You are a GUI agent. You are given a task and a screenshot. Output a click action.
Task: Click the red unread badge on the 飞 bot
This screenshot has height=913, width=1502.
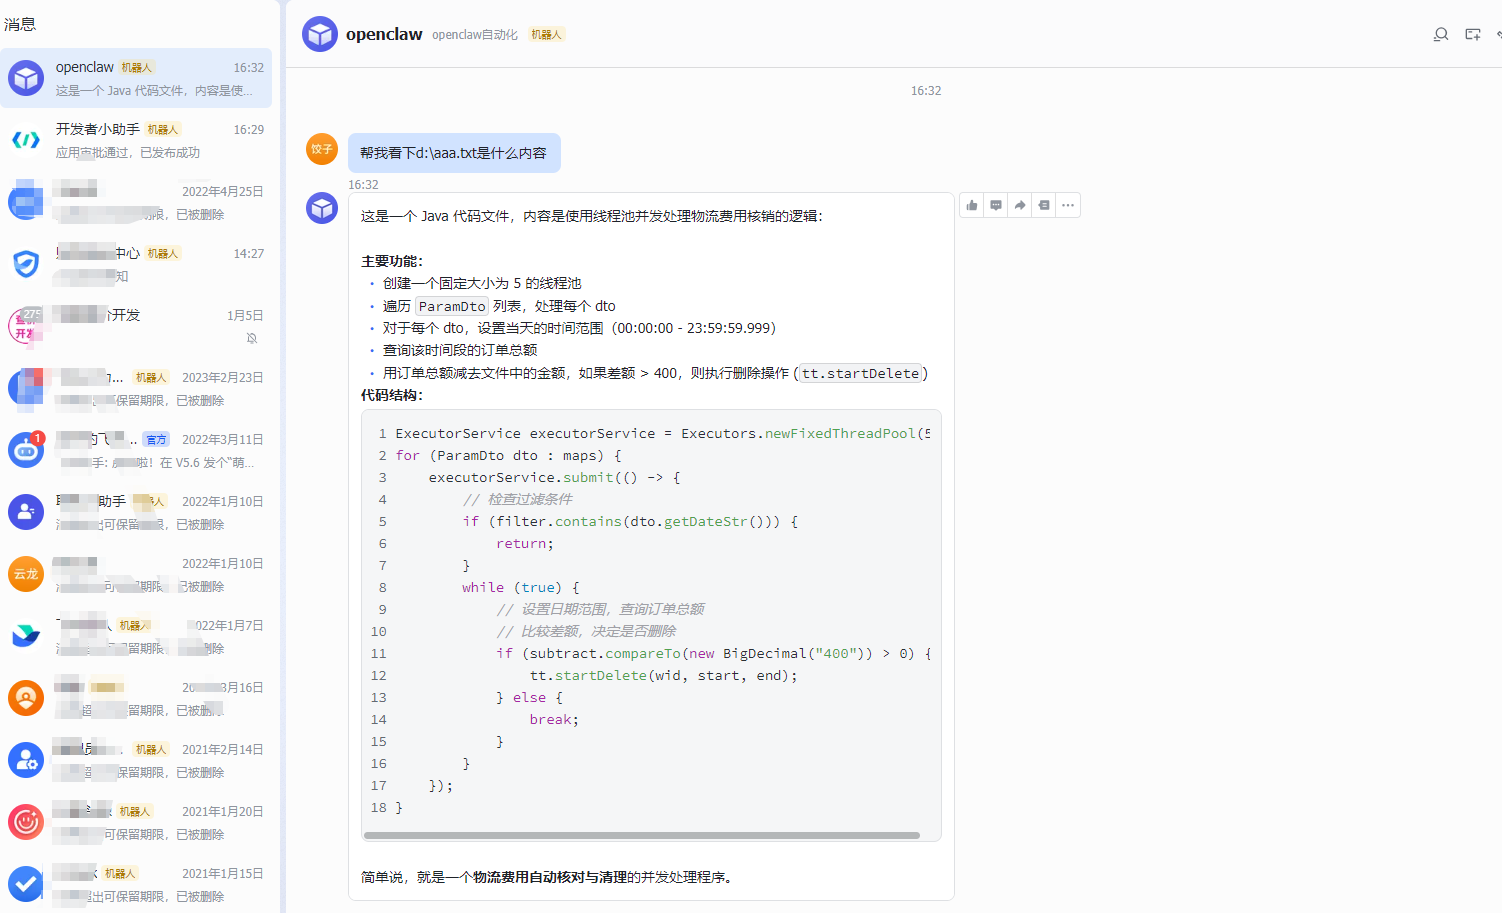click(39, 437)
